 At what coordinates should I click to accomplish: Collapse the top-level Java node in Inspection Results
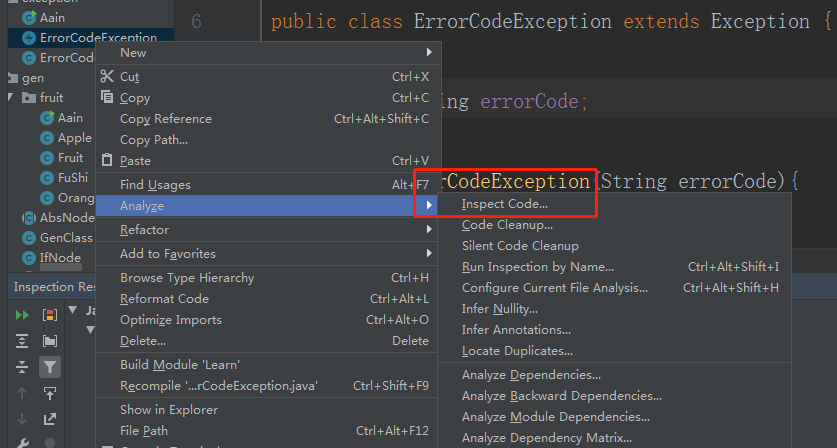[x=74, y=311]
